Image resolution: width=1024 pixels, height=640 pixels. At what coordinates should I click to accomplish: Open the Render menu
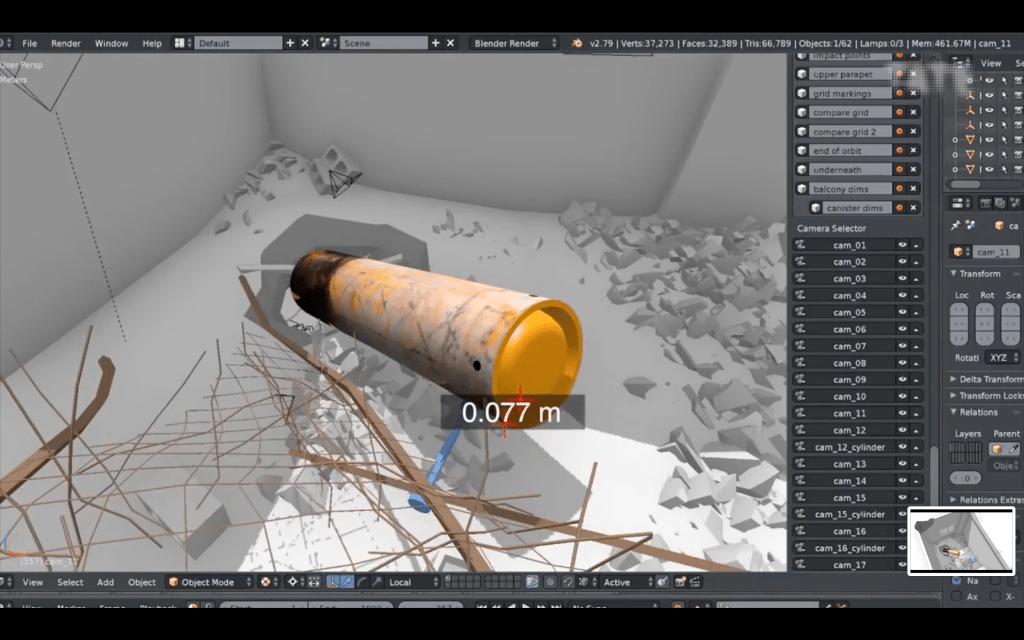click(66, 43)
